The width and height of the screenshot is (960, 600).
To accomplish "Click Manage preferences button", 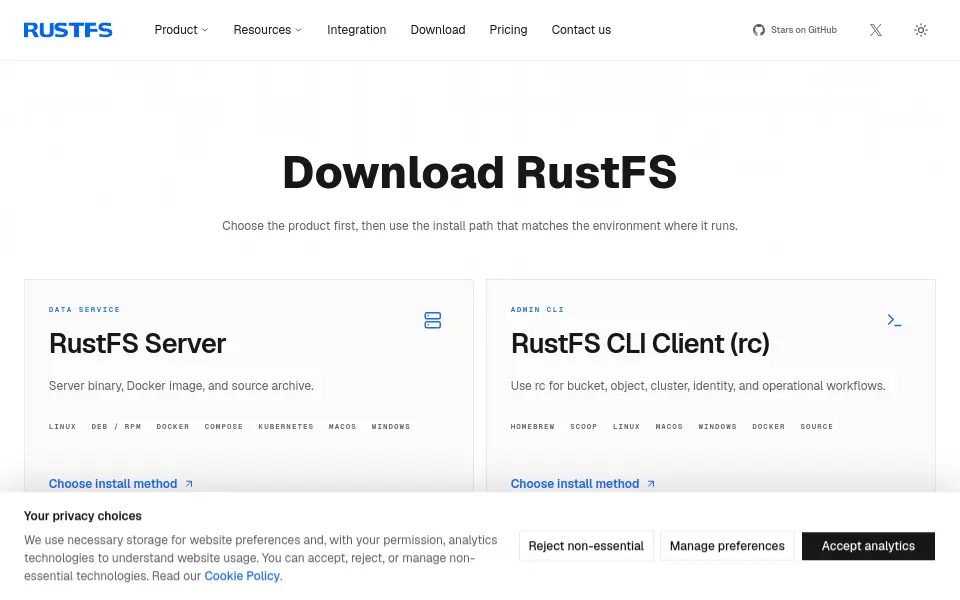I will [x=727, y=546].
